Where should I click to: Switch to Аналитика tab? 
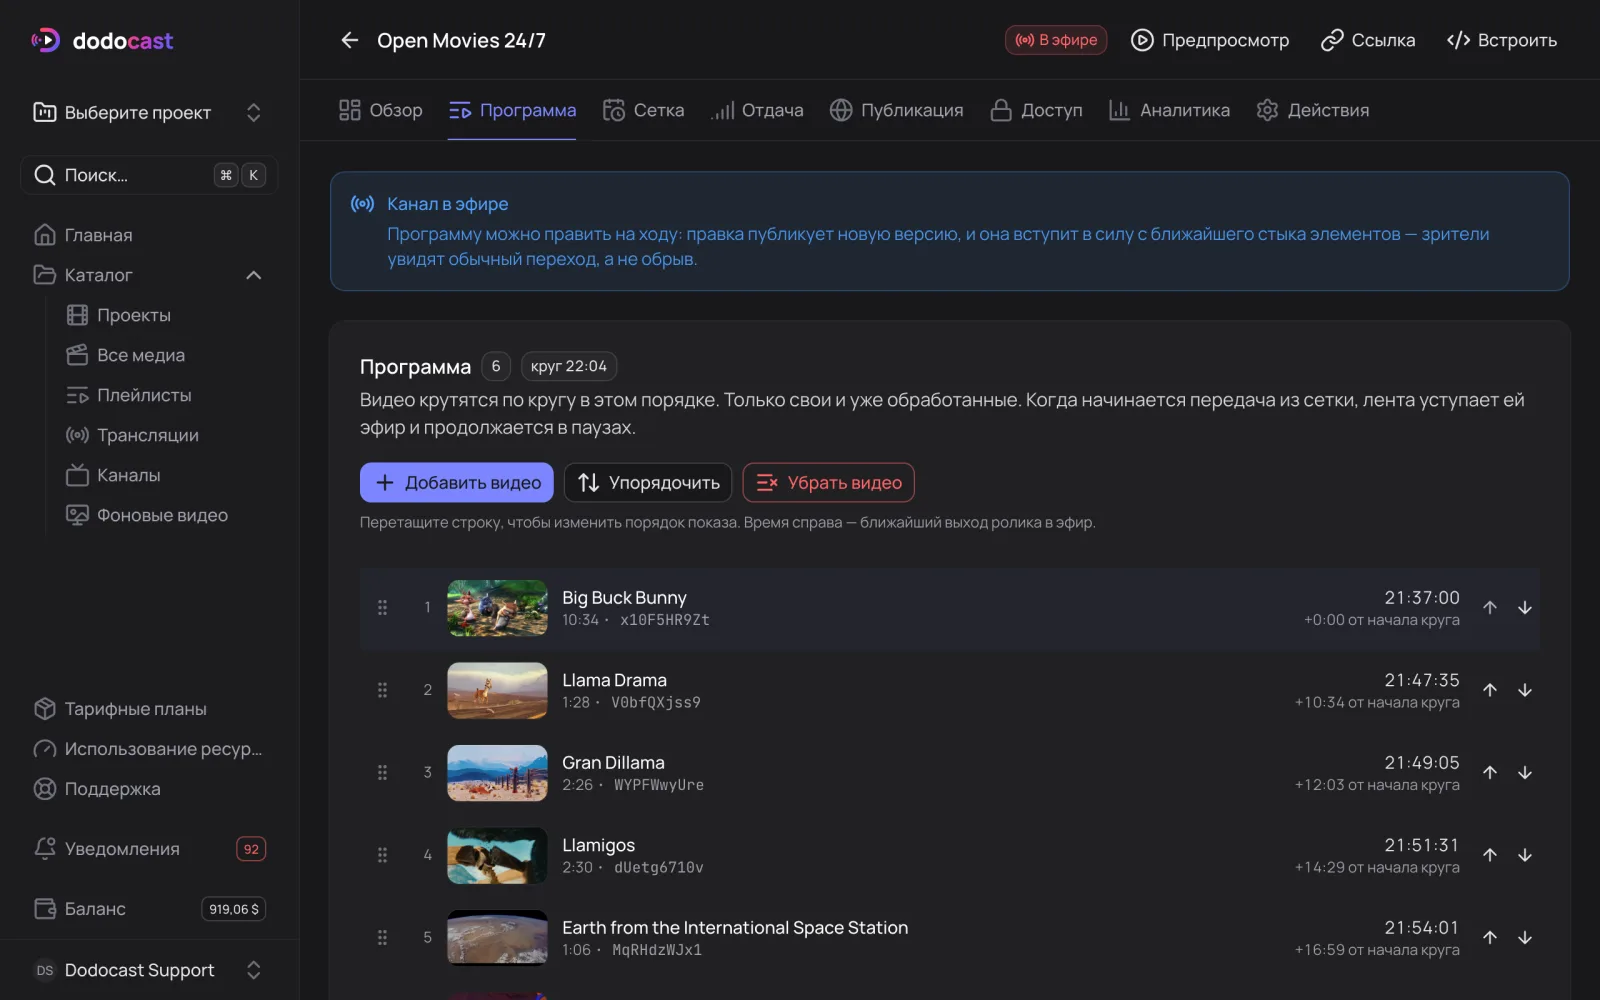tap(1169, 110)
